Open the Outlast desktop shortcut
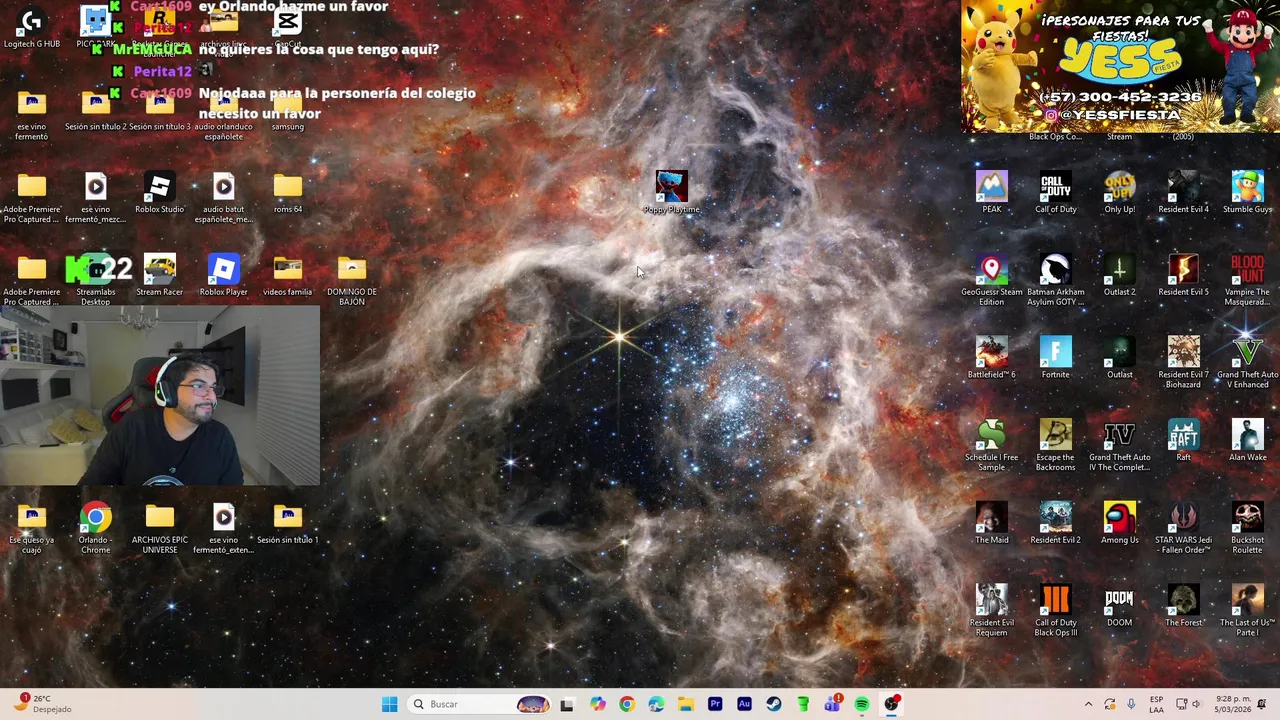Screen dimensions: 1280x720 click(1119, 358)
